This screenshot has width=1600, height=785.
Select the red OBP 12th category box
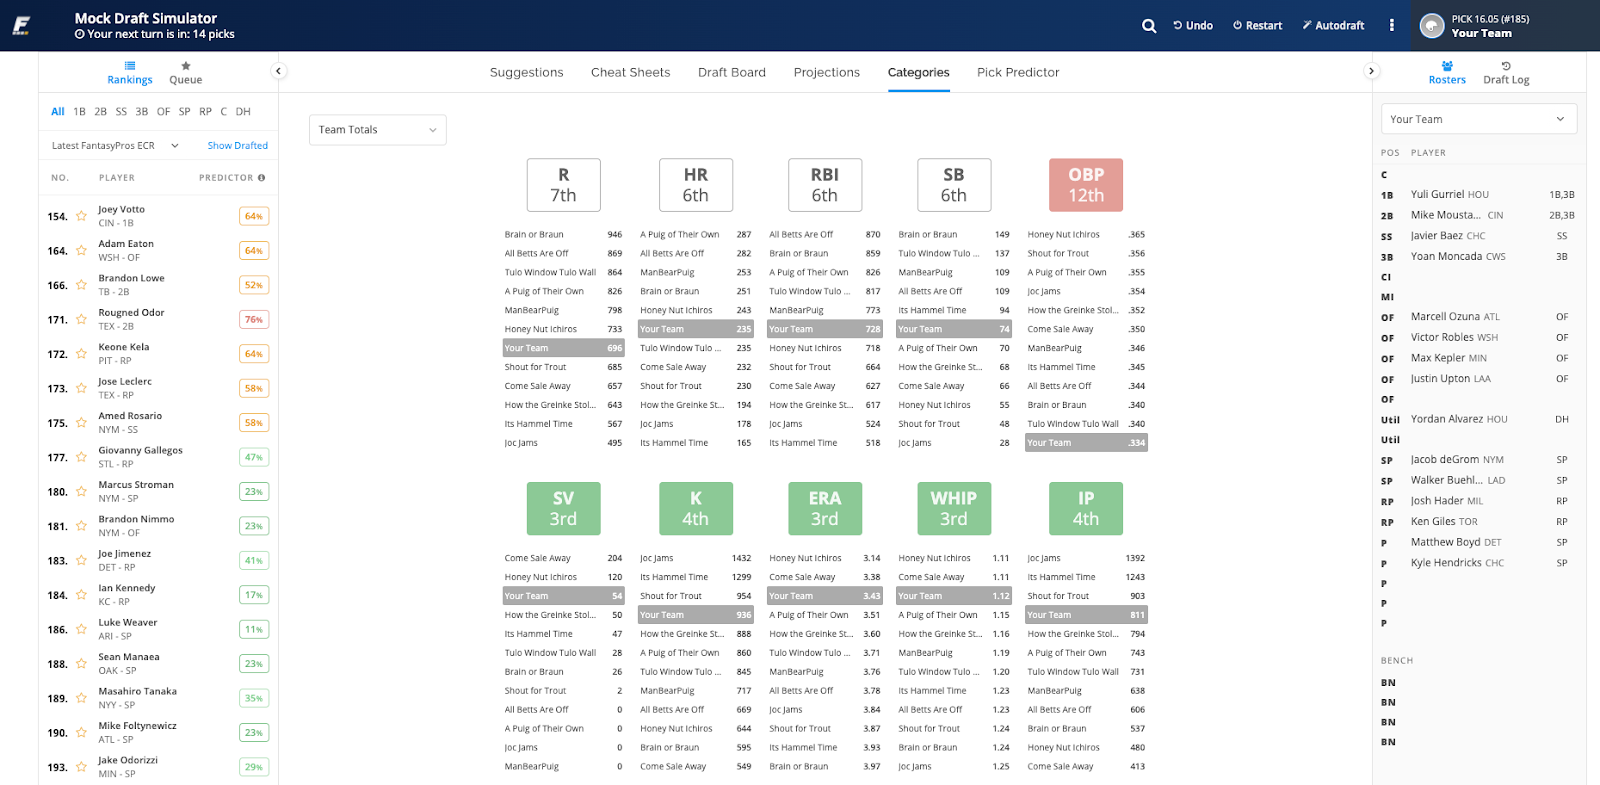click(x=1086, y=185)
